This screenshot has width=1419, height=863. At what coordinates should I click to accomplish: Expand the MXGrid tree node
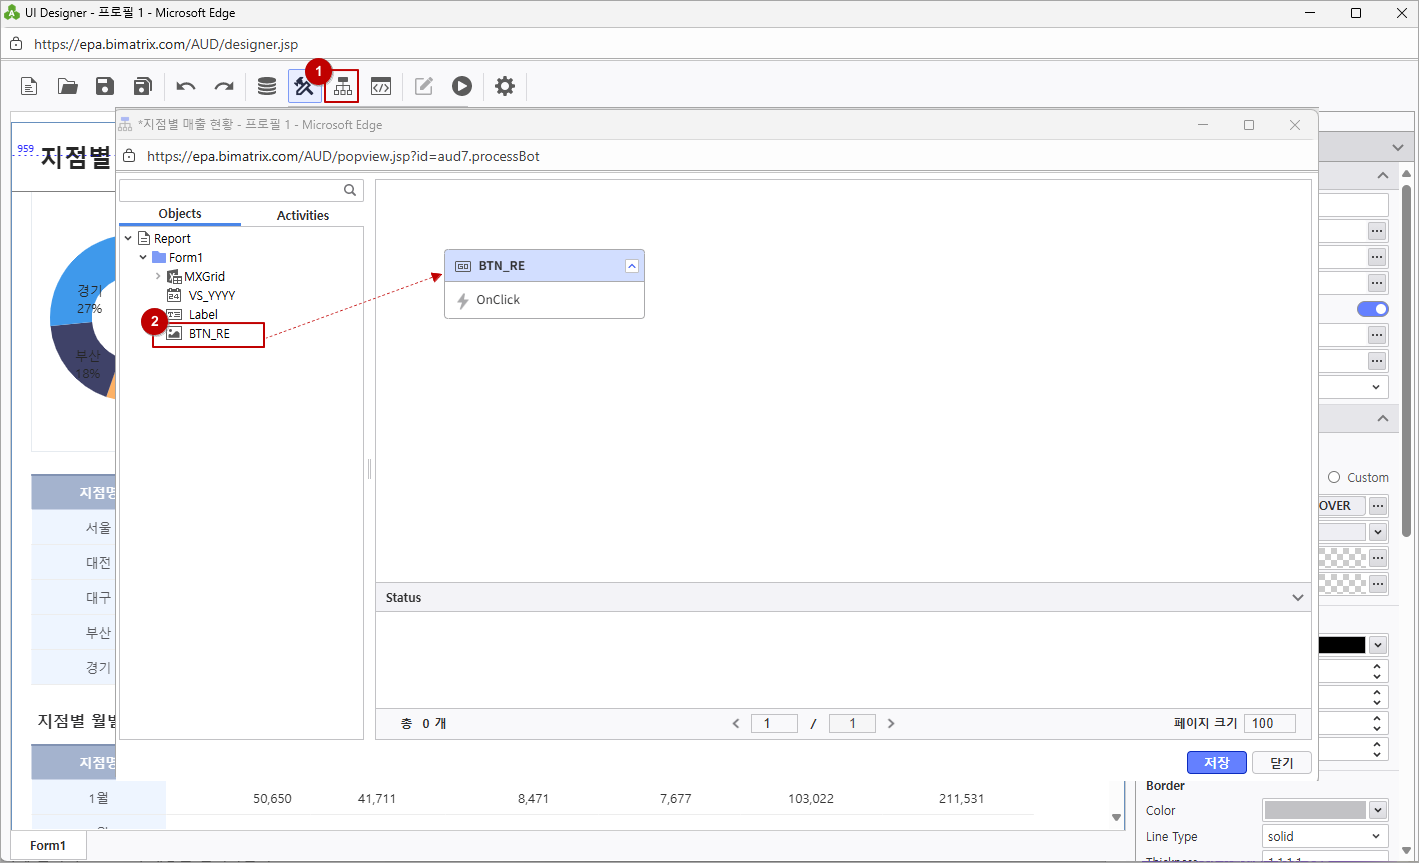click(158, 276)
